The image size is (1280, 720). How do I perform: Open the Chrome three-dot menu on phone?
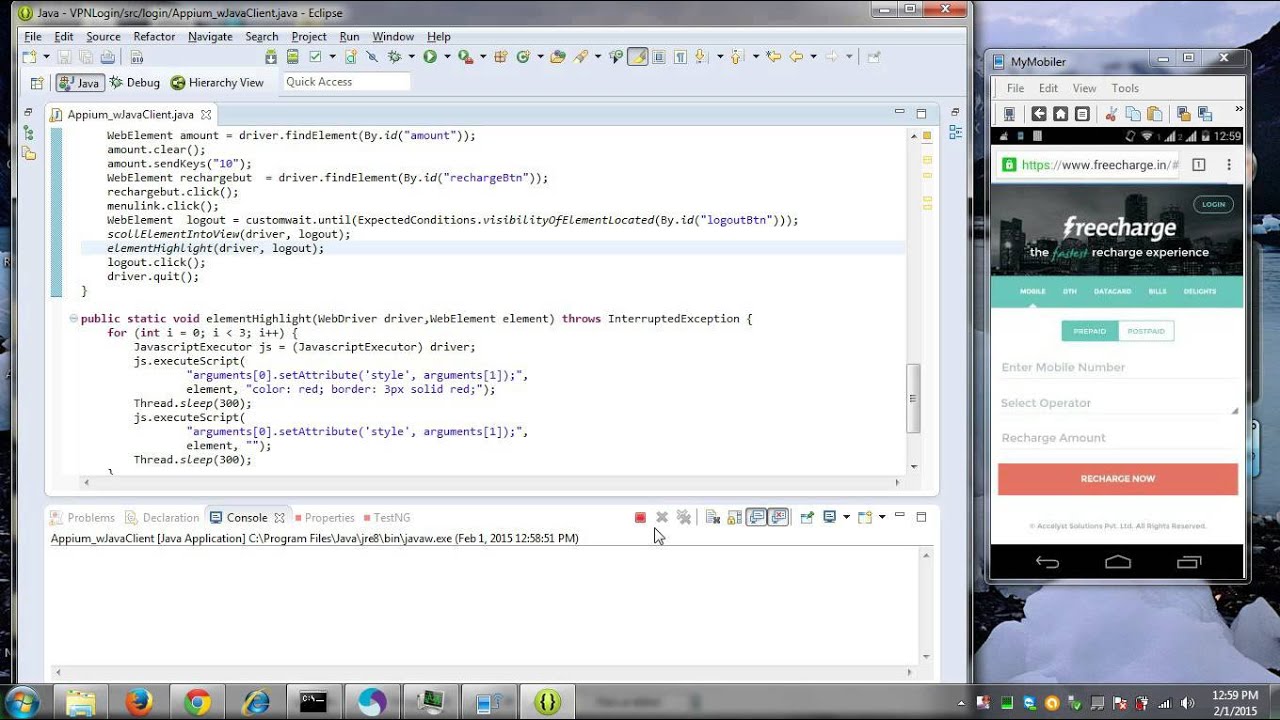[x=1229, y=165]
